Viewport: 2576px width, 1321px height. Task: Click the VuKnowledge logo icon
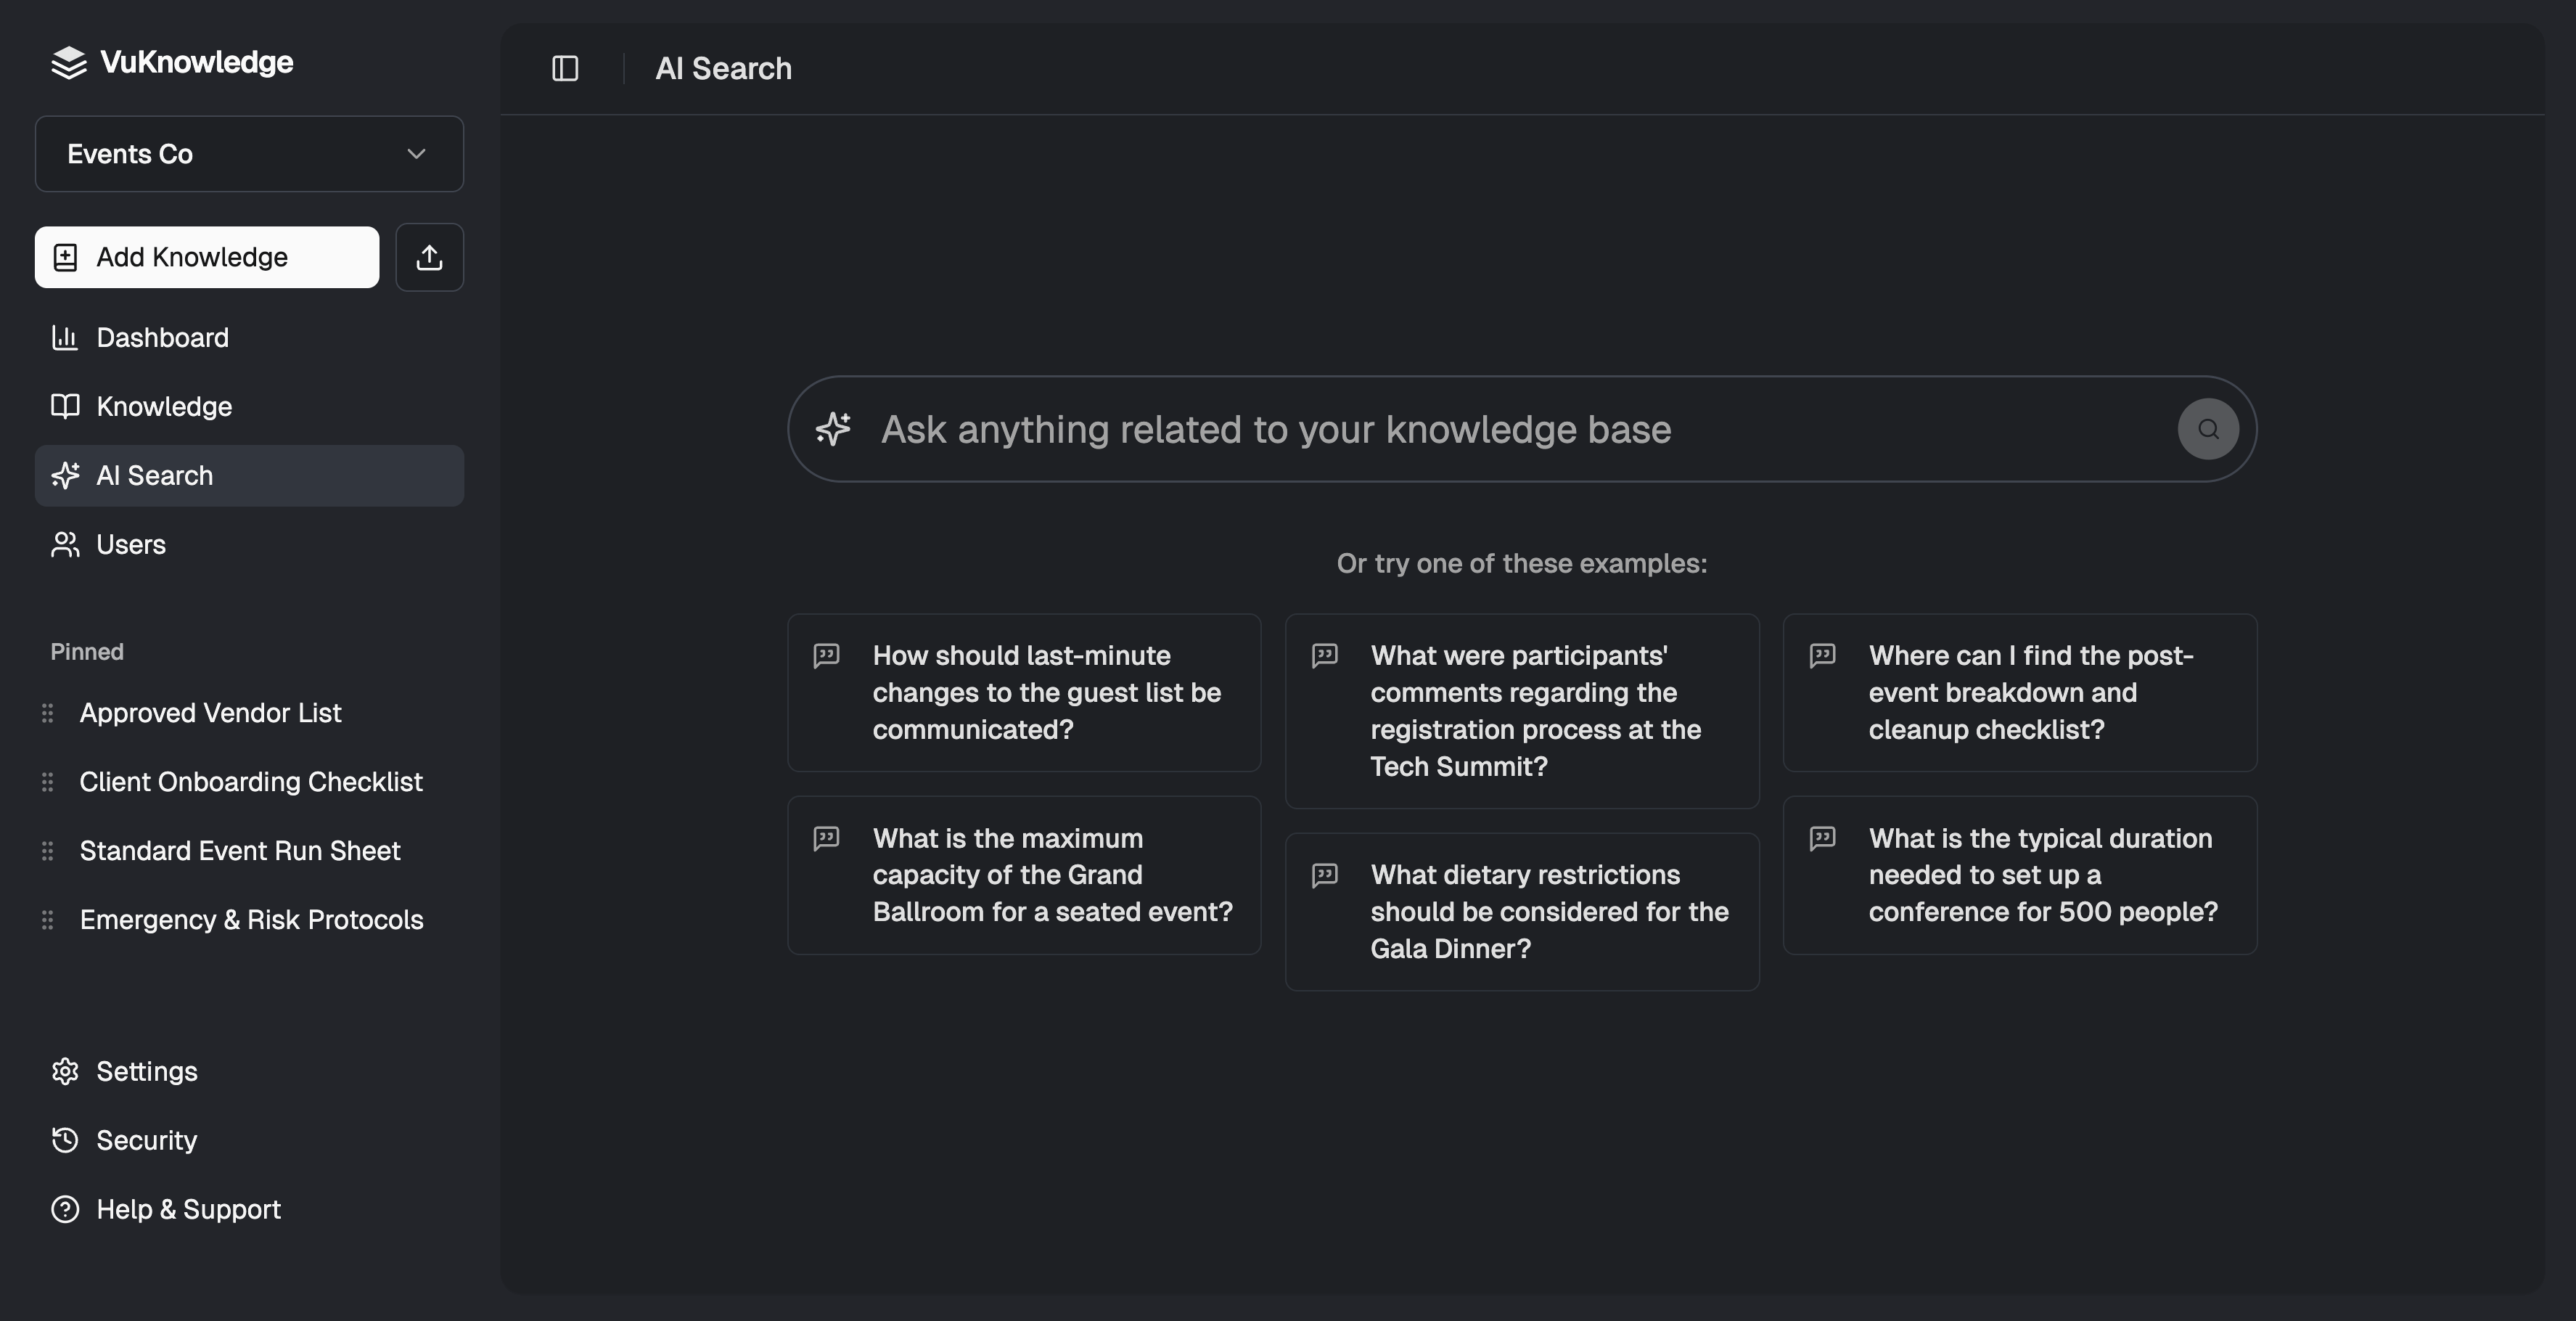67,62
